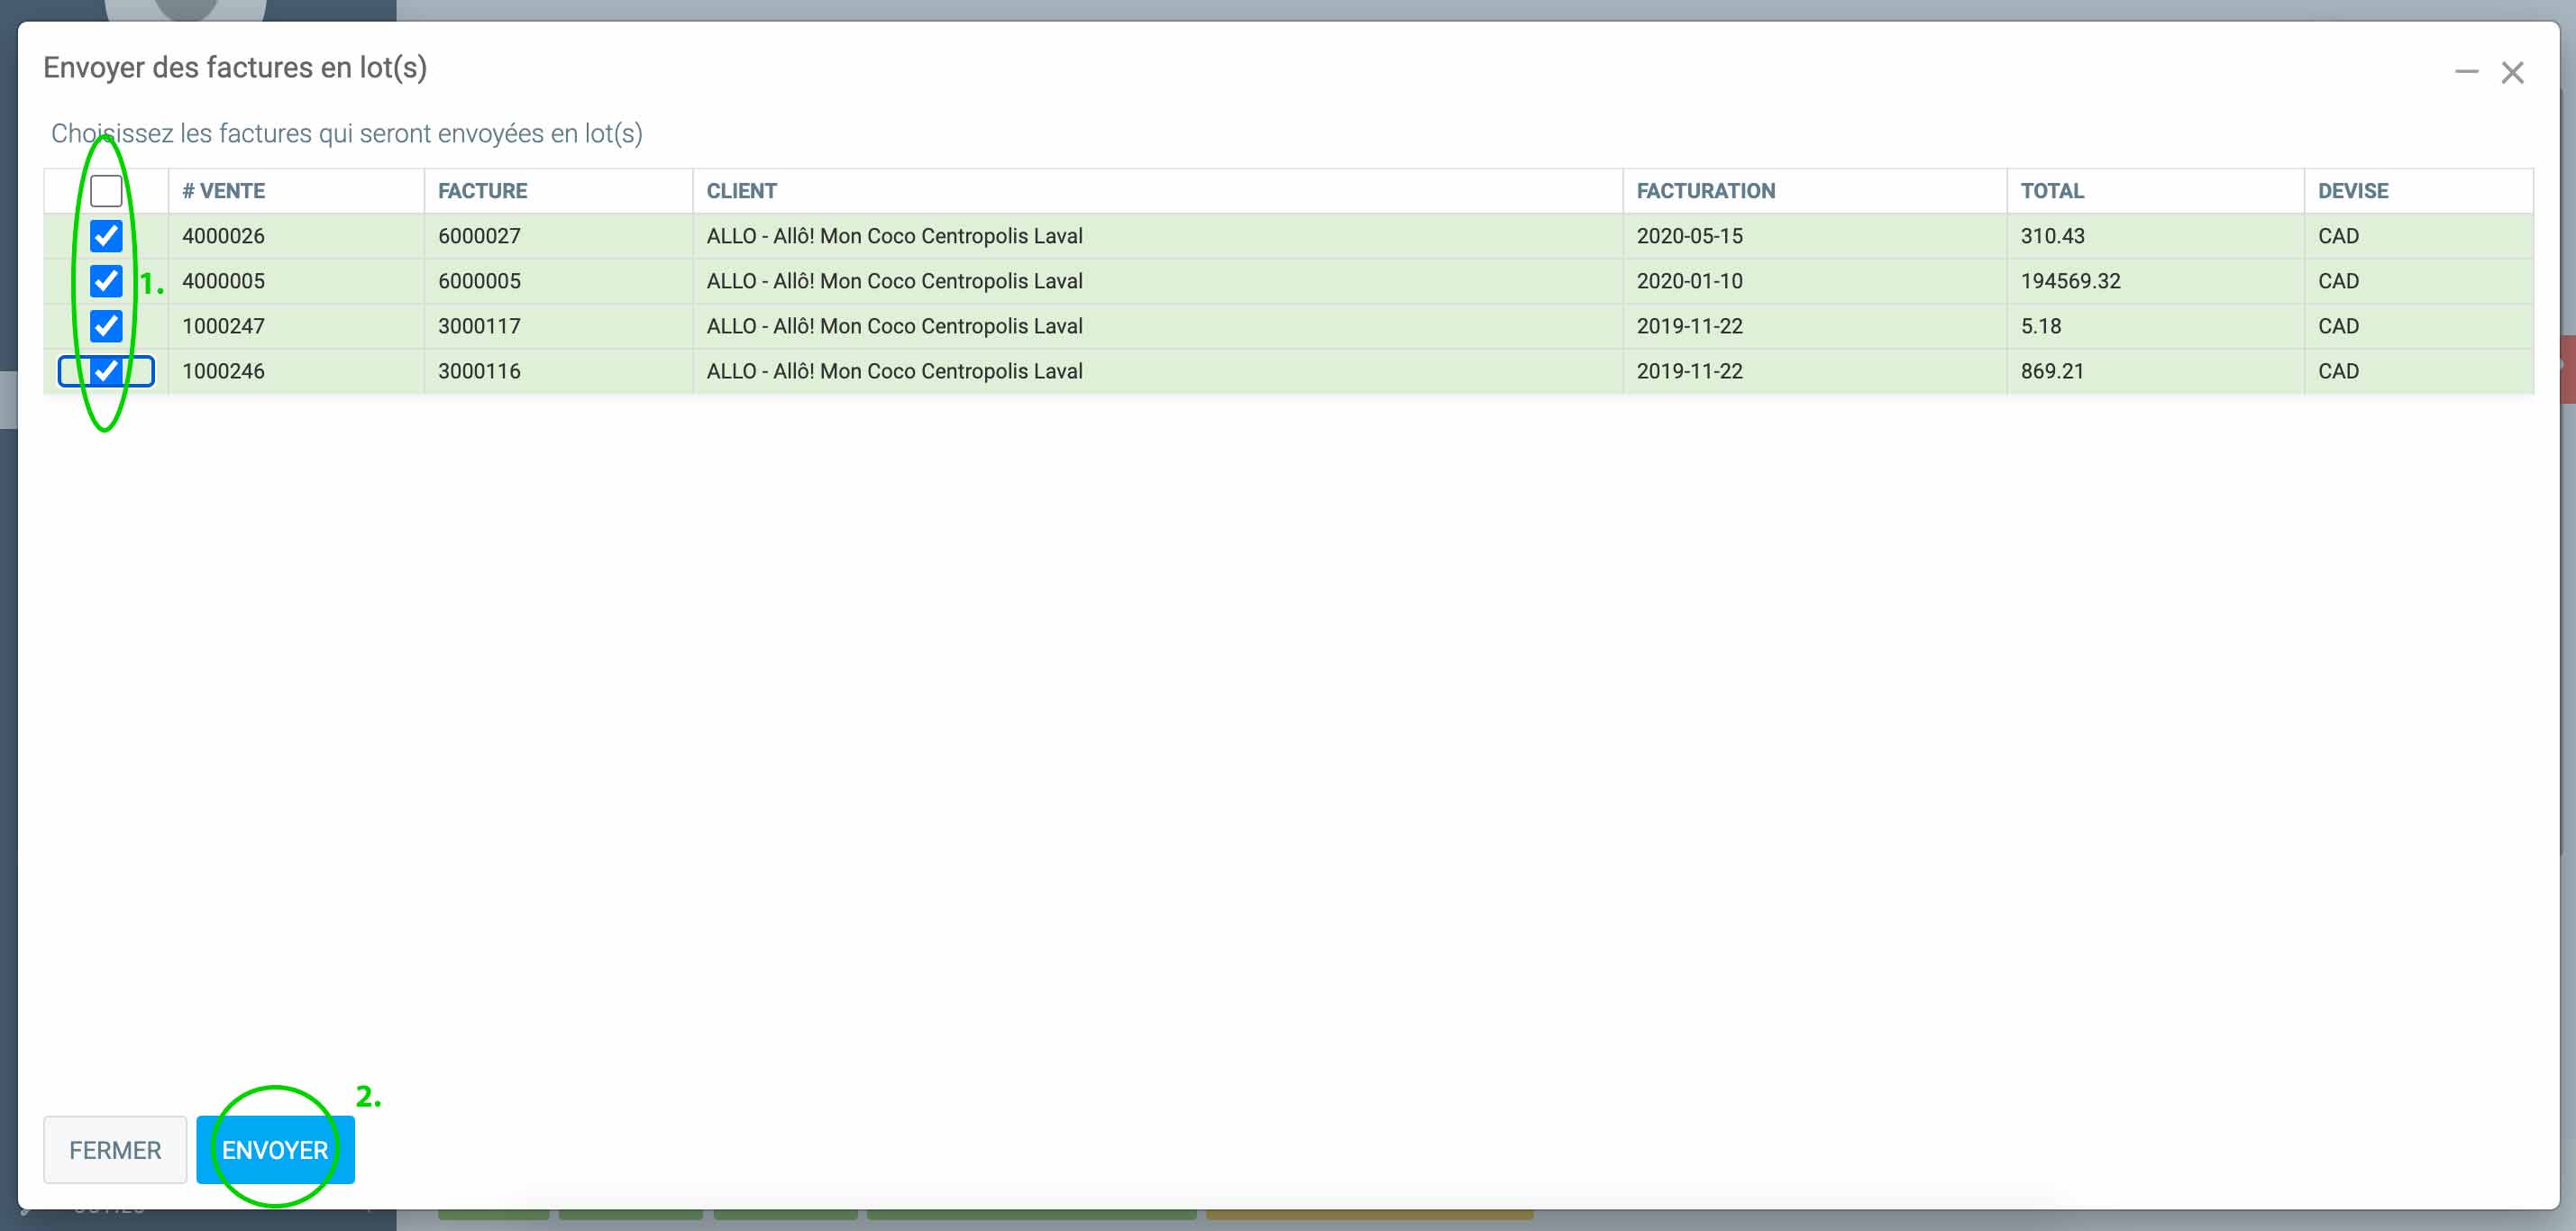Close the Envoyer des factures dialog
This screenshot has width=2576, height=1231.
tap(2512, 72)
